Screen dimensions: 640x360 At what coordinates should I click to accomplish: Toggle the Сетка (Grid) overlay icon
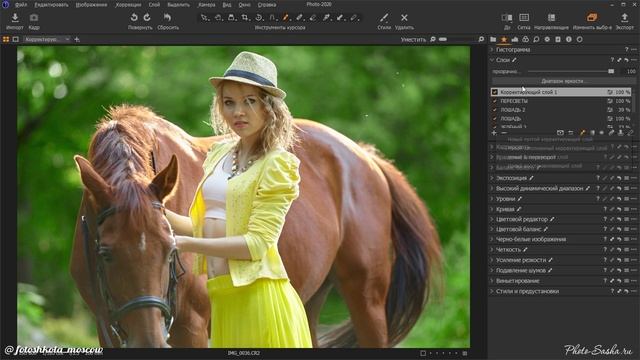[524, 18]
